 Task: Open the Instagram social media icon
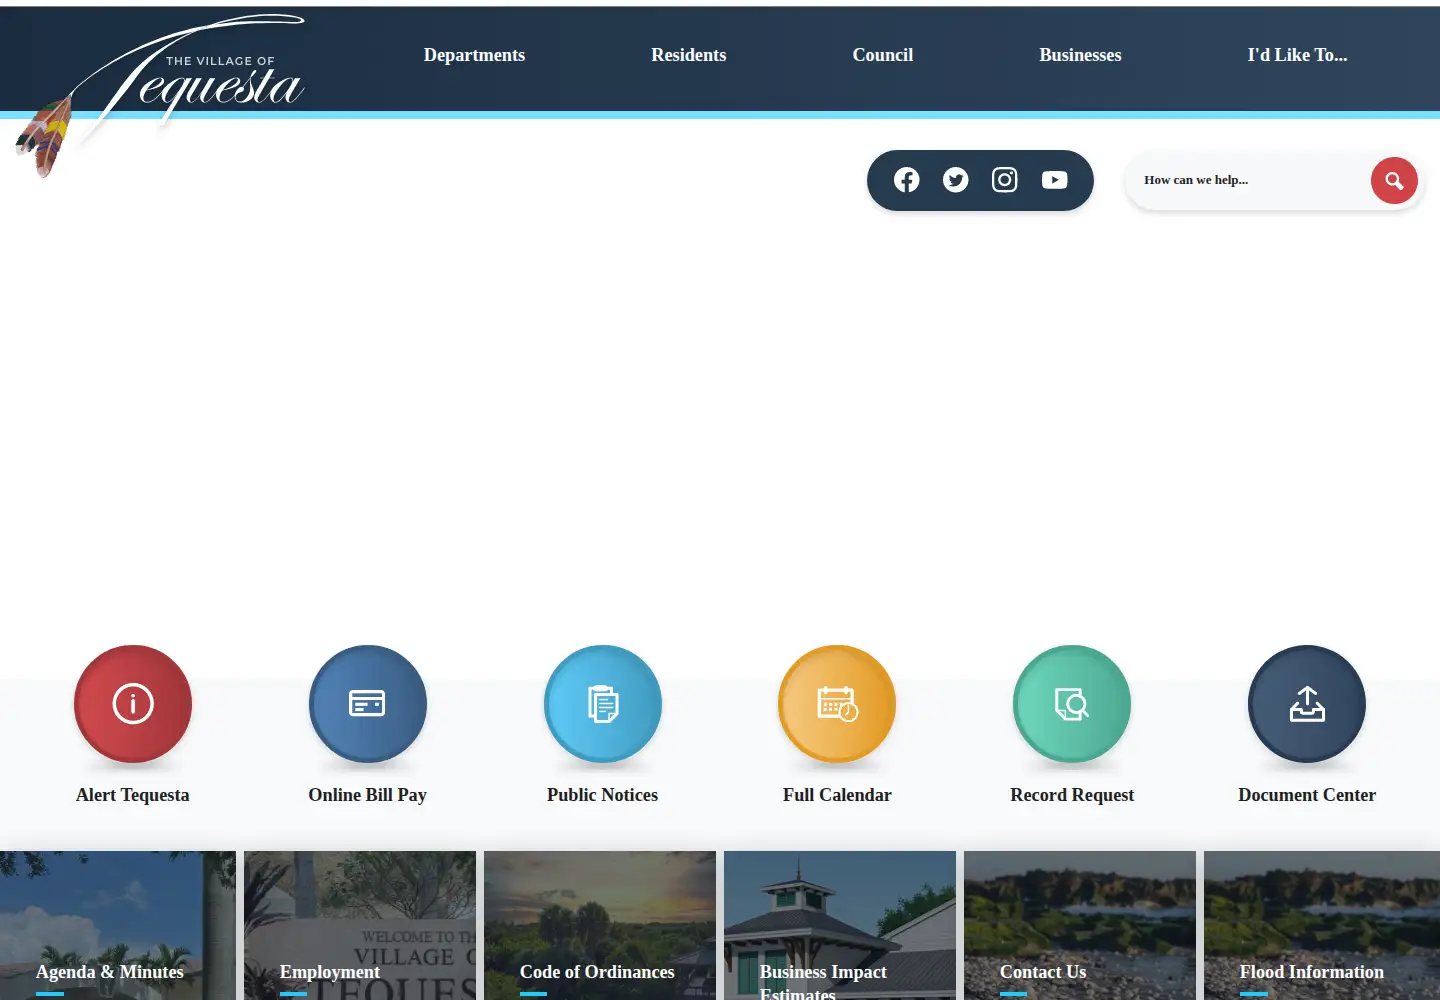point(1005,180)
